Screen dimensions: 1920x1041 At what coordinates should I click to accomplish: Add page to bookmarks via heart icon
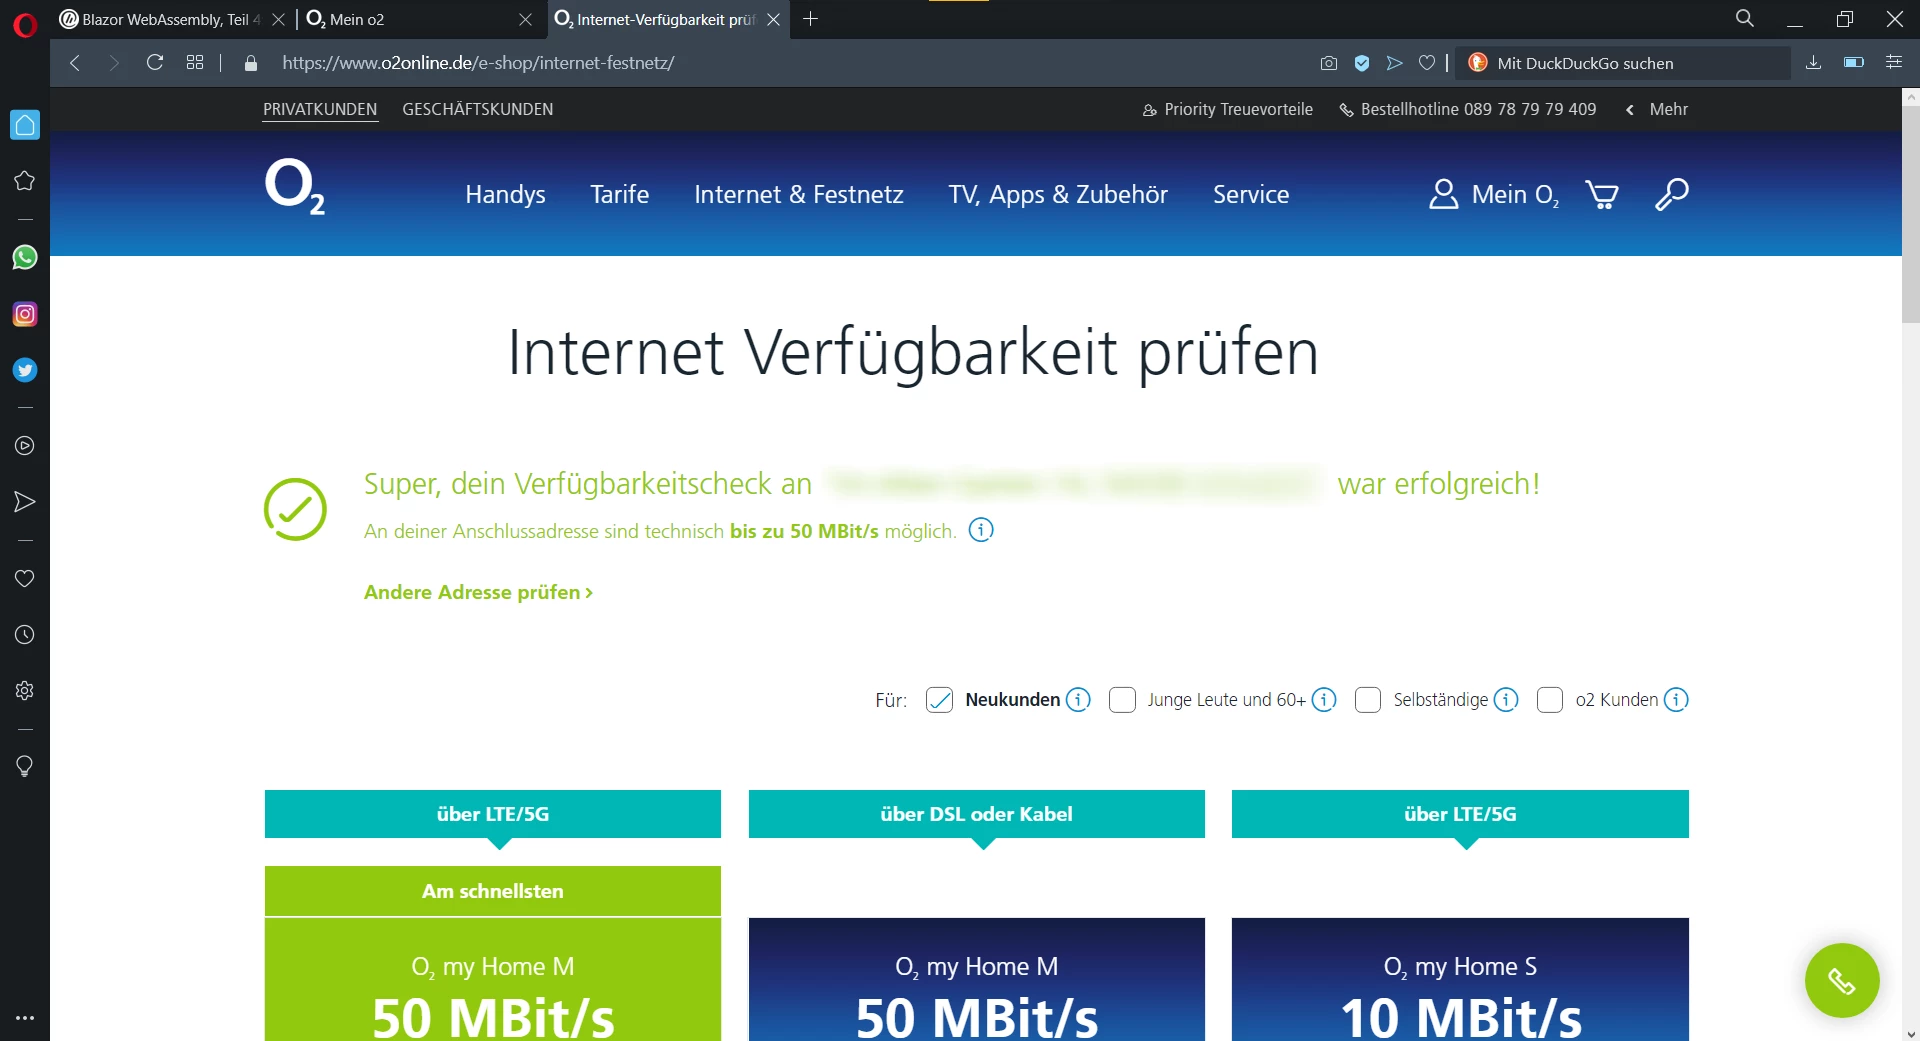[x=1427, y=63]
